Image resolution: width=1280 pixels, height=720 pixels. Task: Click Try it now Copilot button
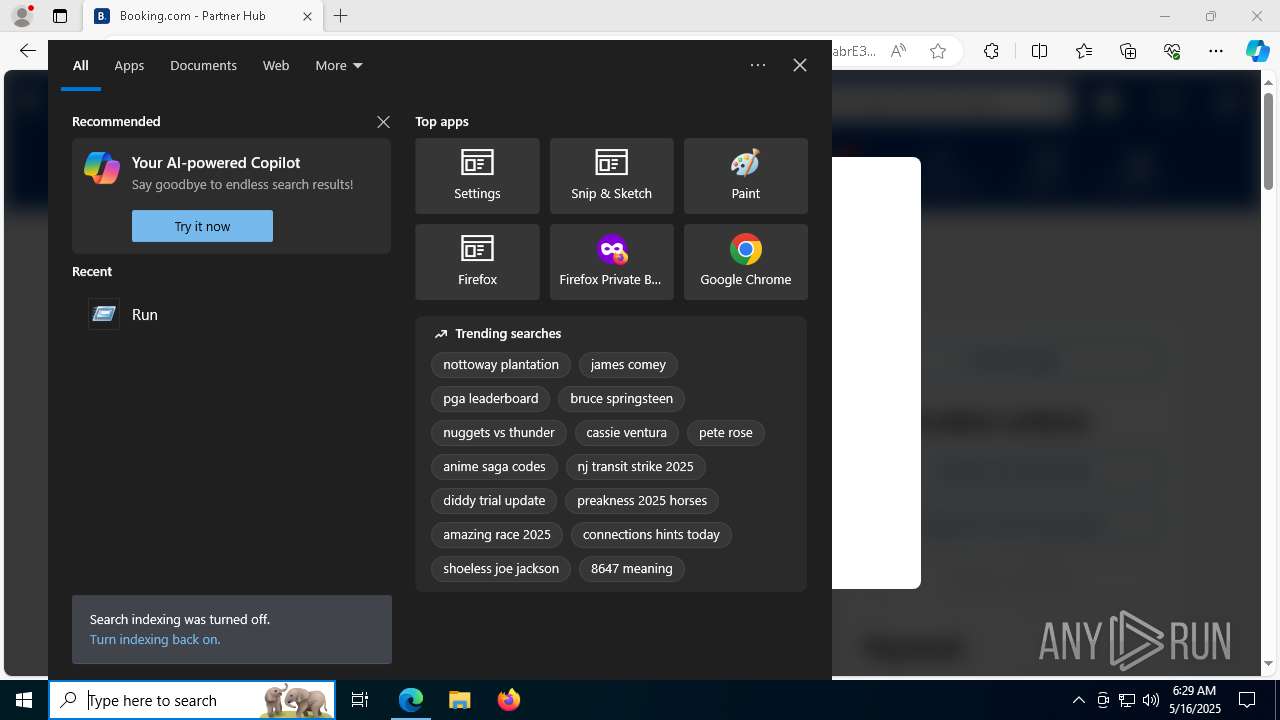pyautogui.click(x=202, y=226)
